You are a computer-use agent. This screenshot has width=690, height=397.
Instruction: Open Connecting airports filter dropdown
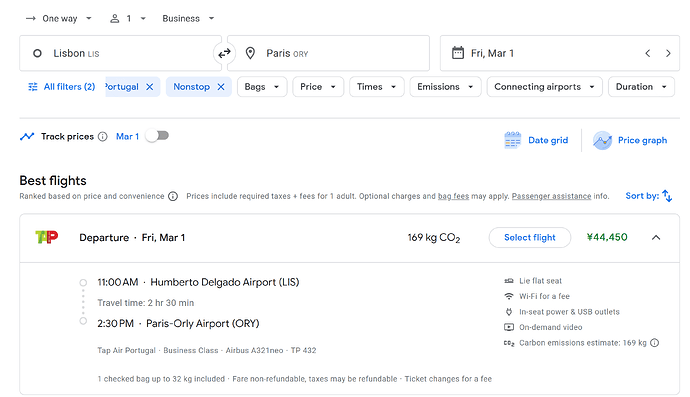tap(545, 87)
